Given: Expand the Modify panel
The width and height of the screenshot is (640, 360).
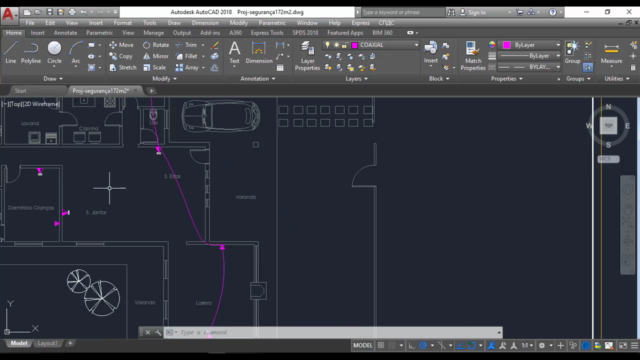Looking at the screenshot, I should pos(164,78).
